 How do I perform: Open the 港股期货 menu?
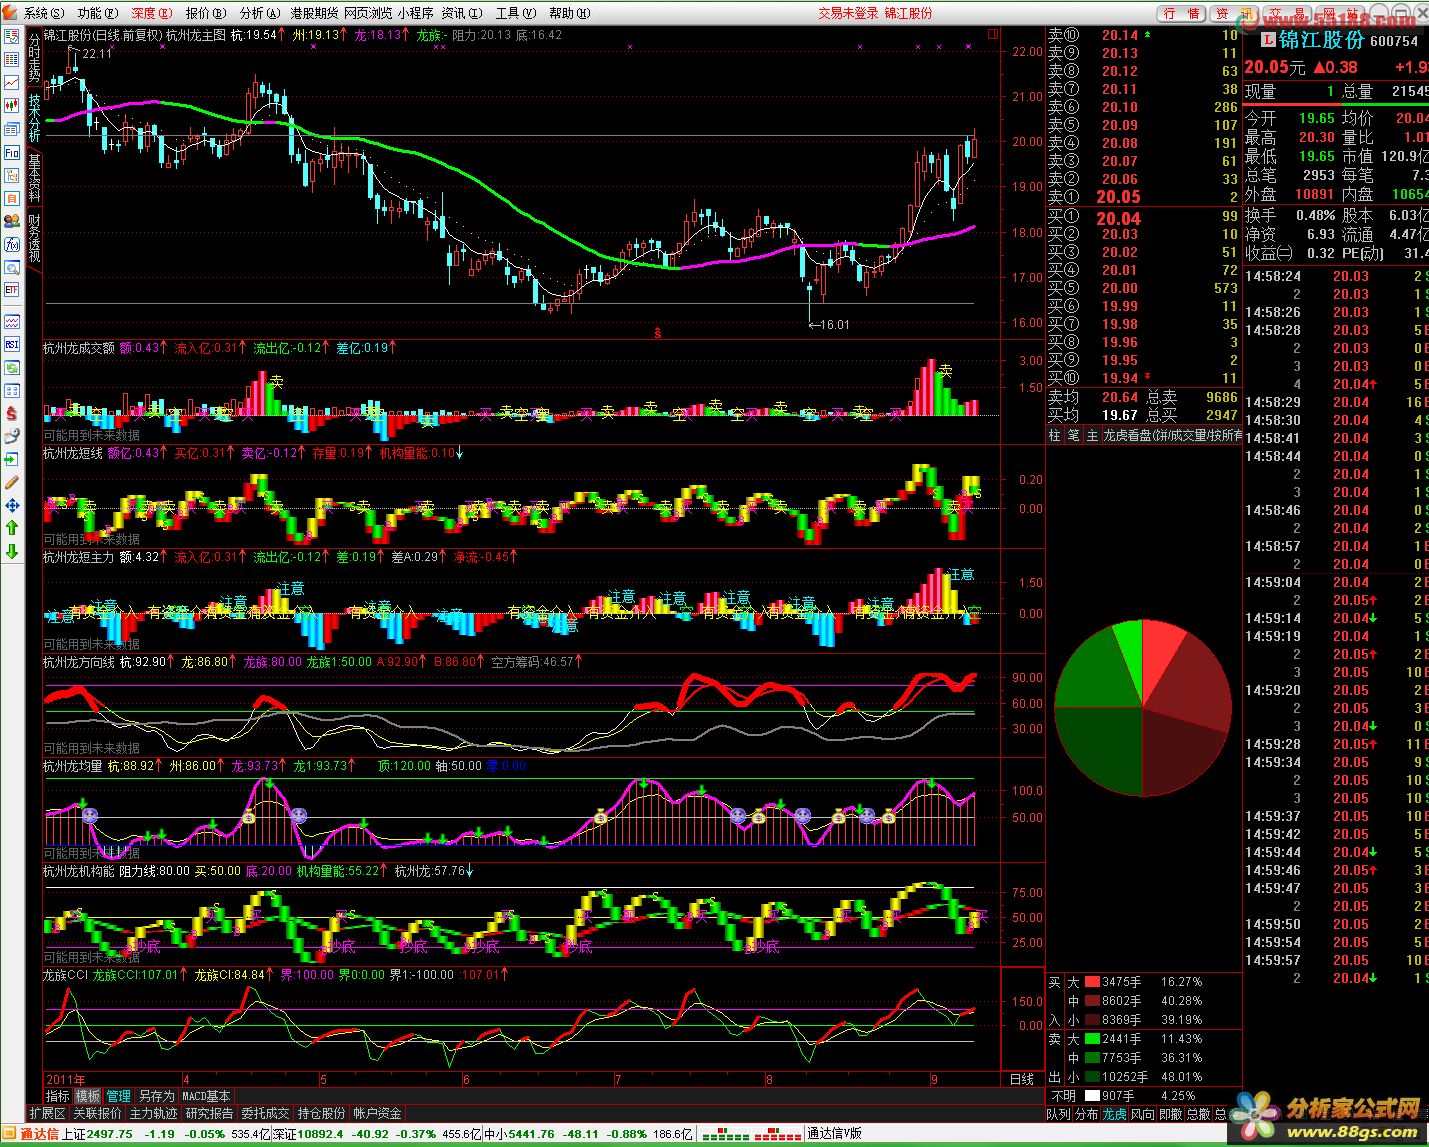[314, 13]
